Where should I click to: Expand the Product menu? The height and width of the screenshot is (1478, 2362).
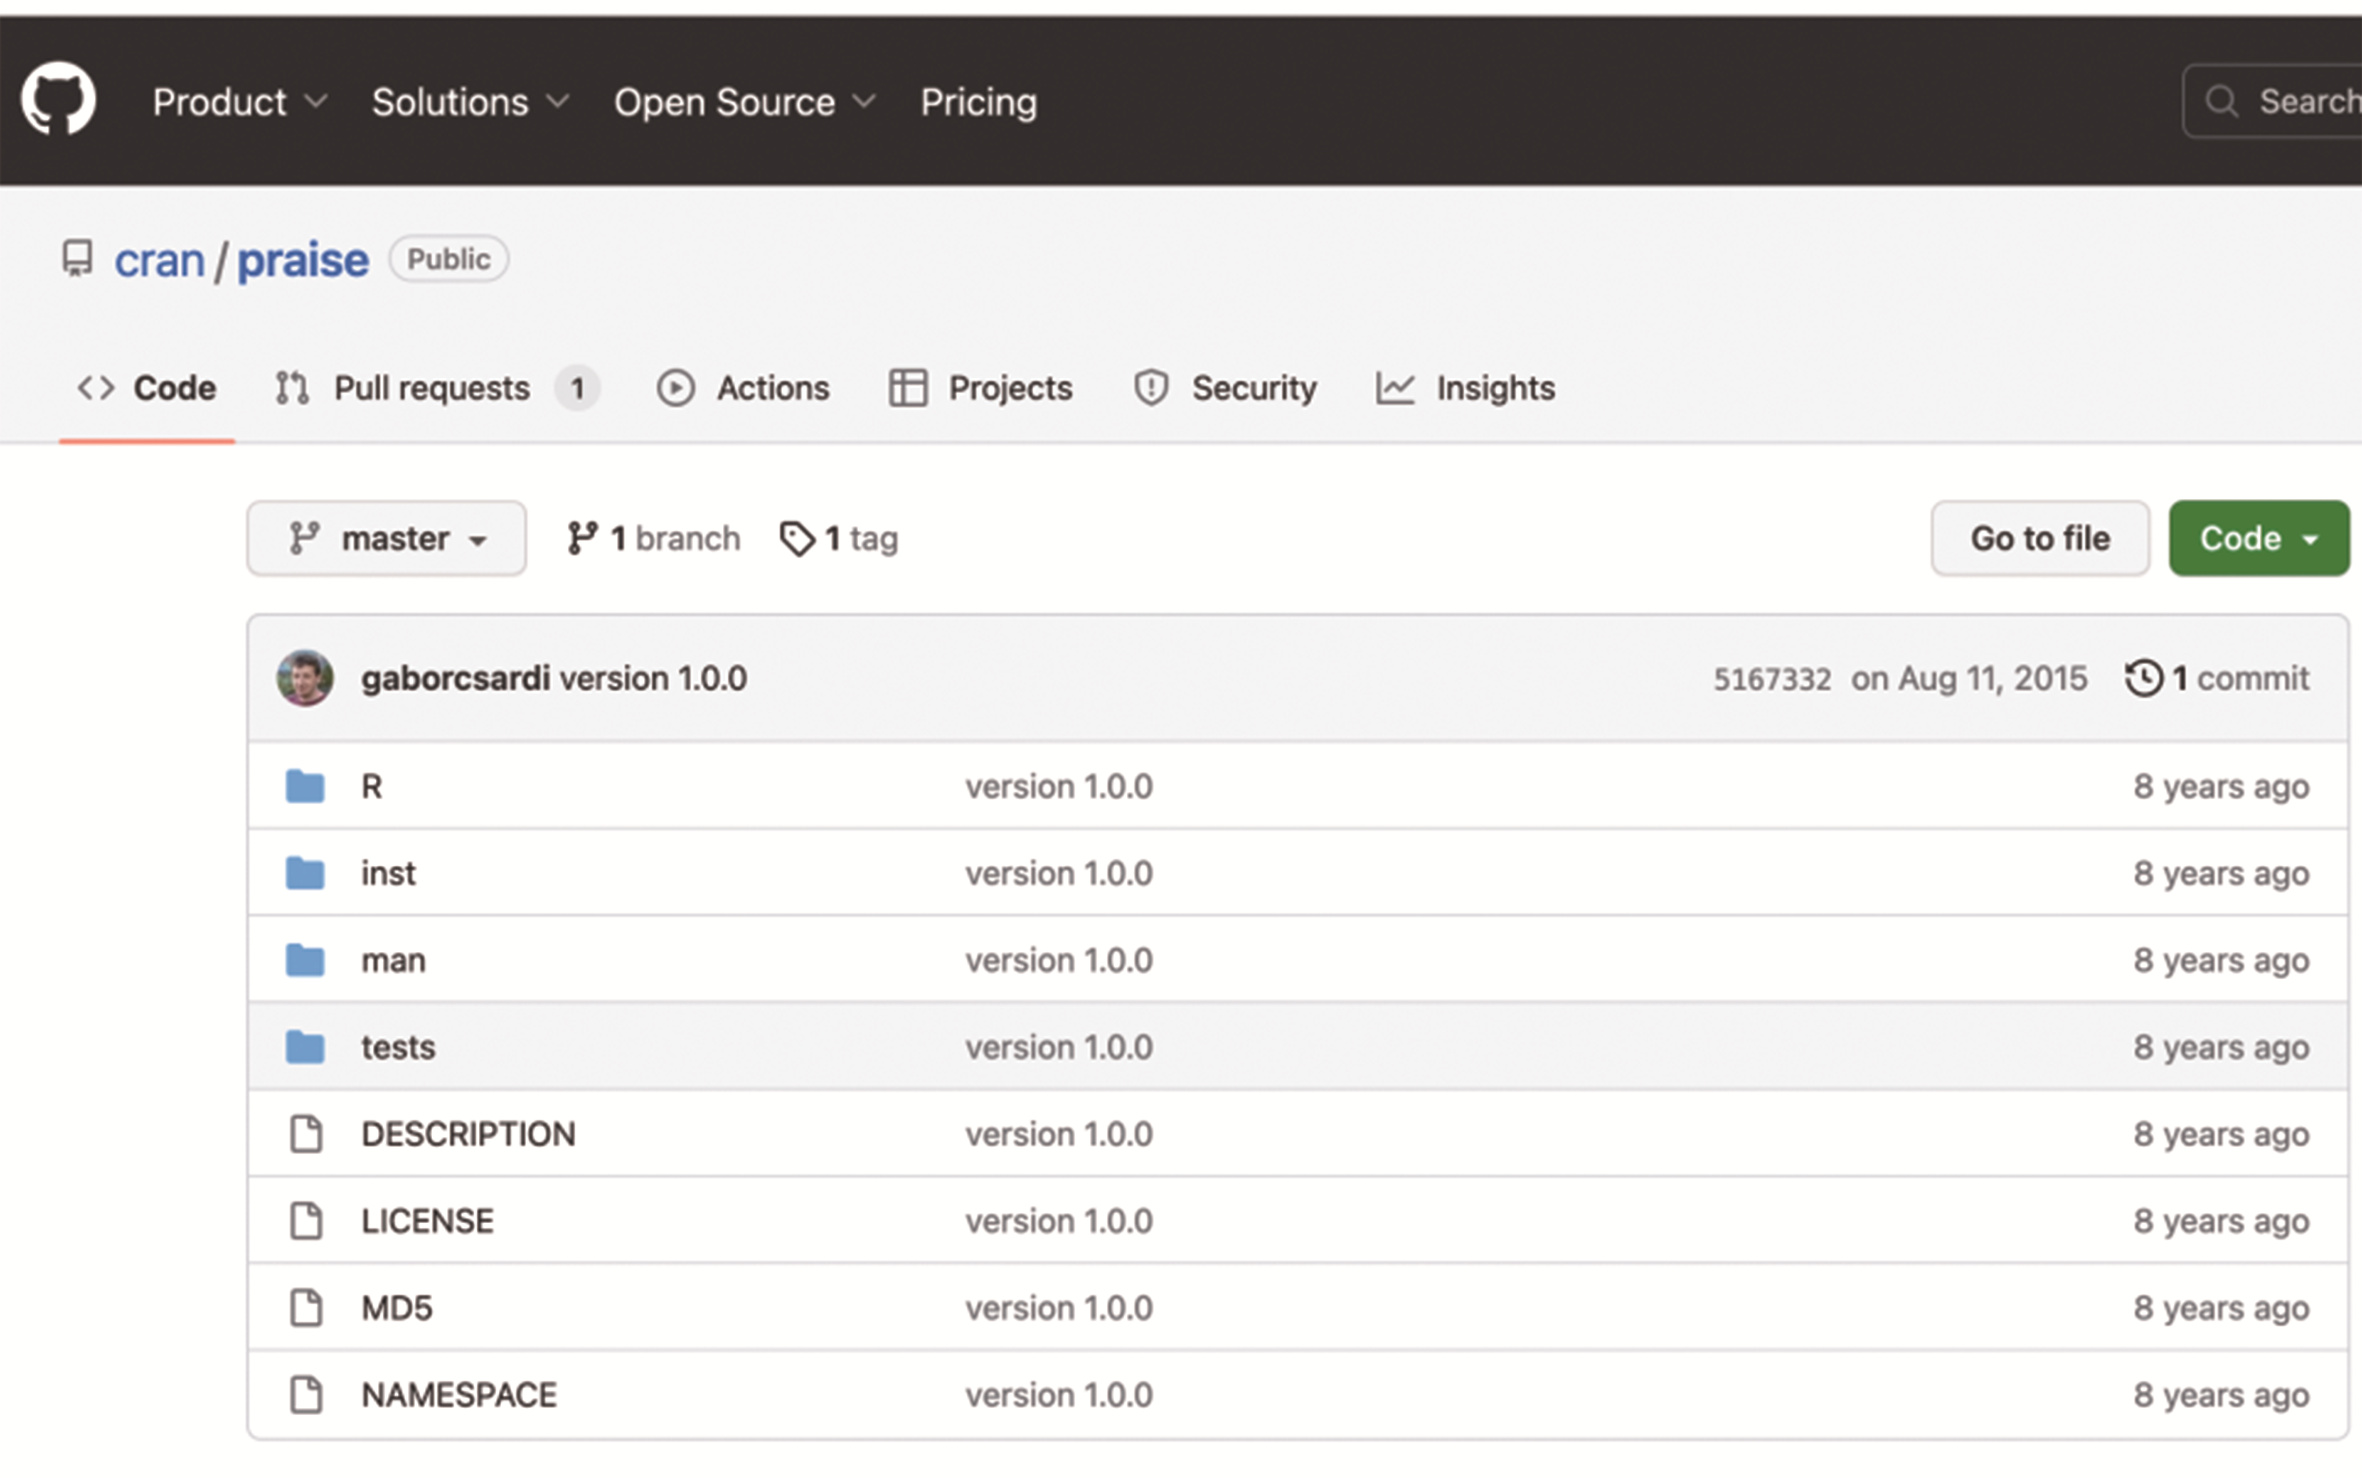pyautogui.click(x=239, y=102)
